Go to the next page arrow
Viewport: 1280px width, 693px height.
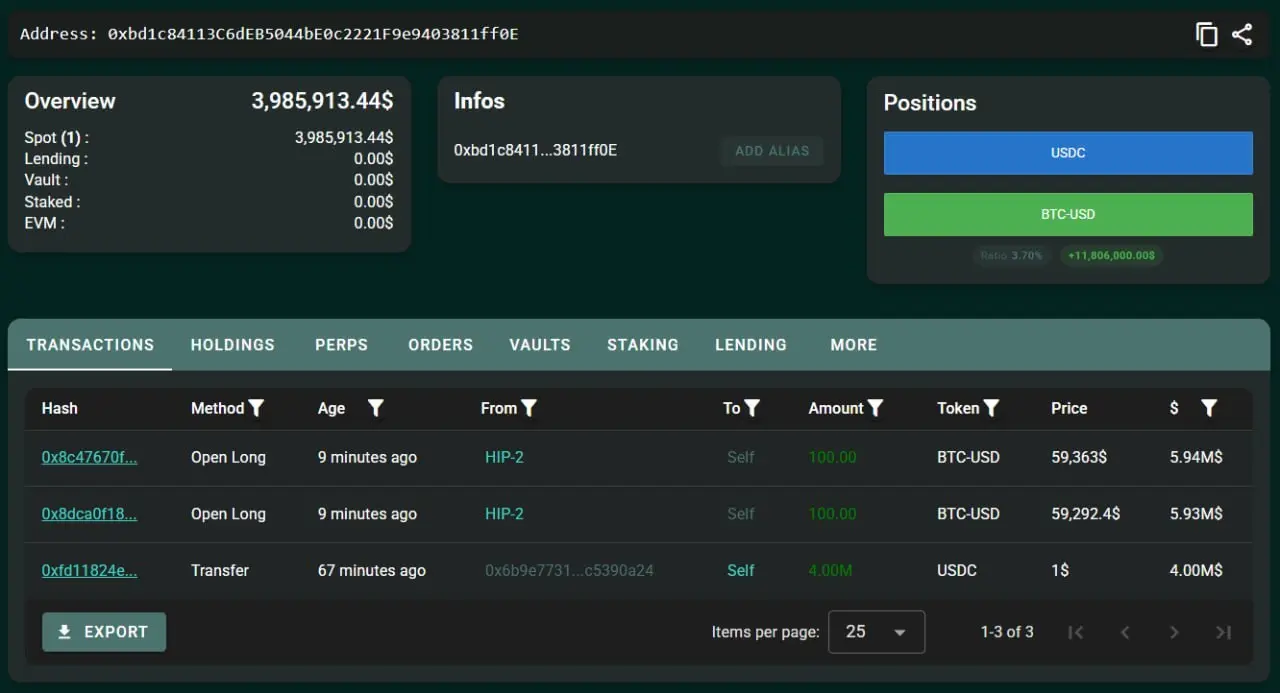tap(1174, 632)
